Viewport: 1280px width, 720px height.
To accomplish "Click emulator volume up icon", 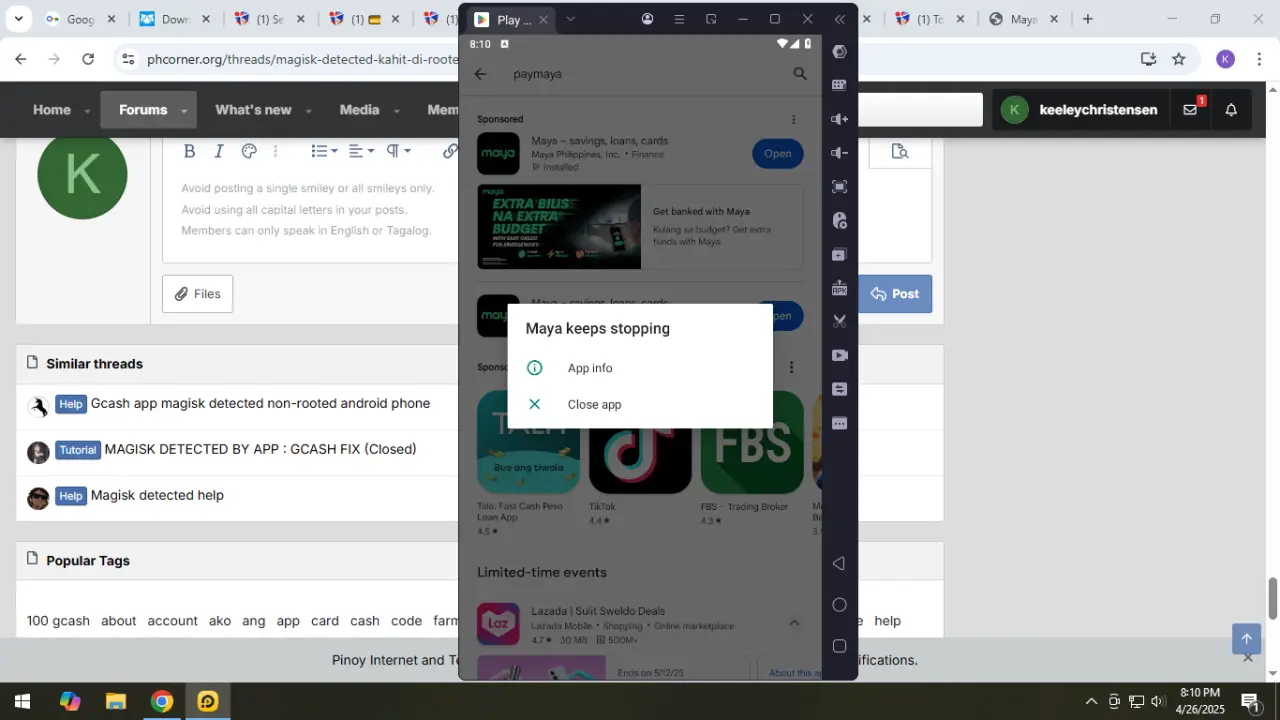I will coord(839,119).
